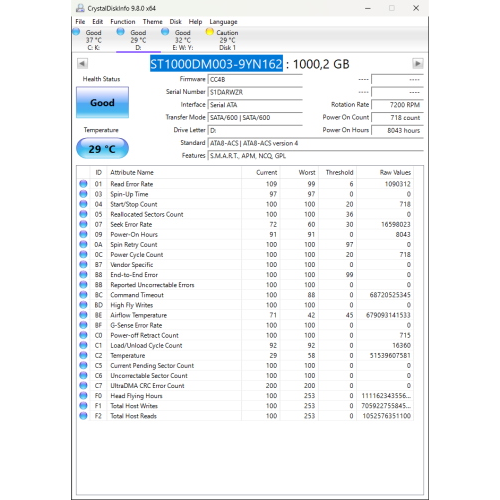Click status icon of Spin-Up Time row
This screenshot has width=500, height=500.
(83, 194)
